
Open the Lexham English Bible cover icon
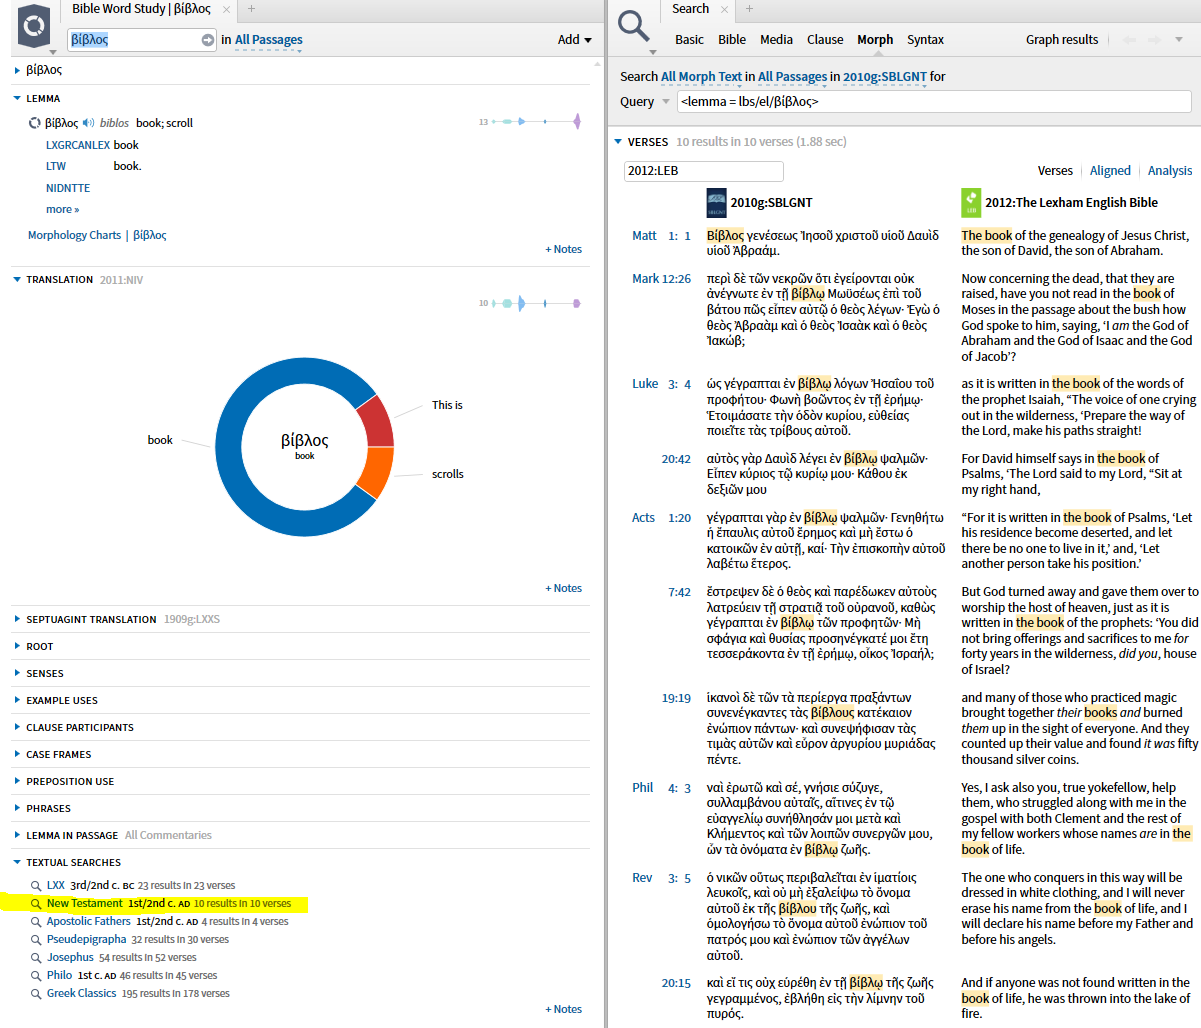[971, 202]
